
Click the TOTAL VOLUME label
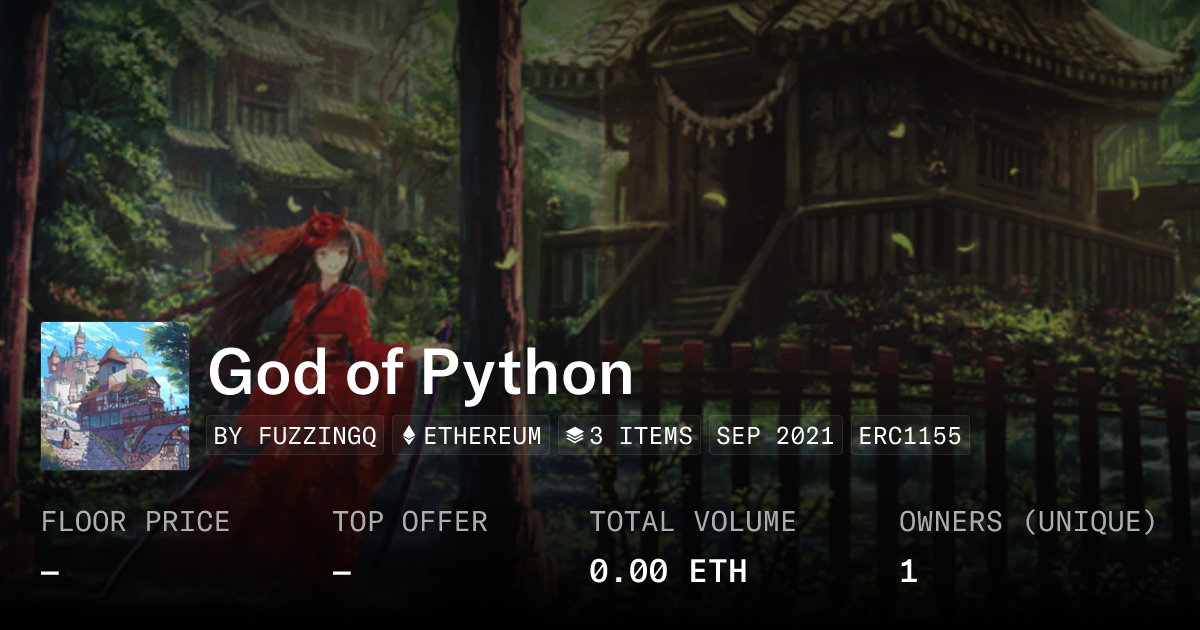(x=693, y=522)
